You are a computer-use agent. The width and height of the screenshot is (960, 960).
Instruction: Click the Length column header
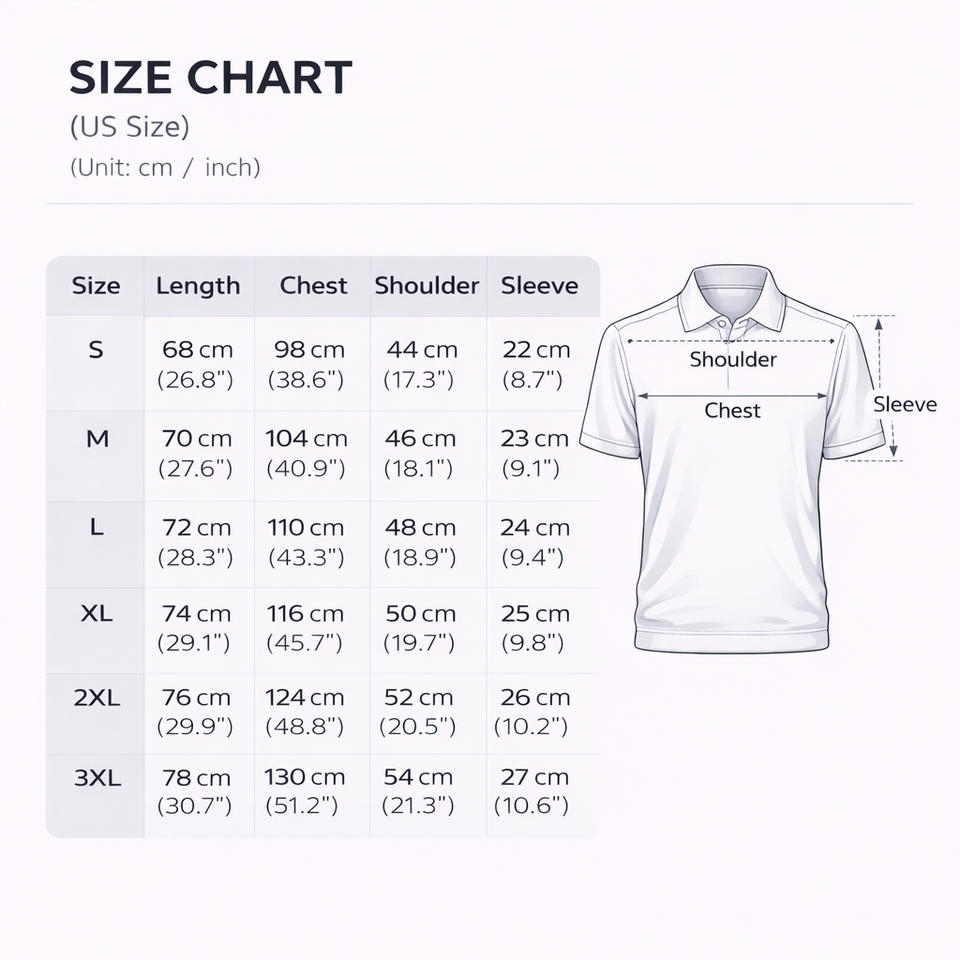coord(198,286)
